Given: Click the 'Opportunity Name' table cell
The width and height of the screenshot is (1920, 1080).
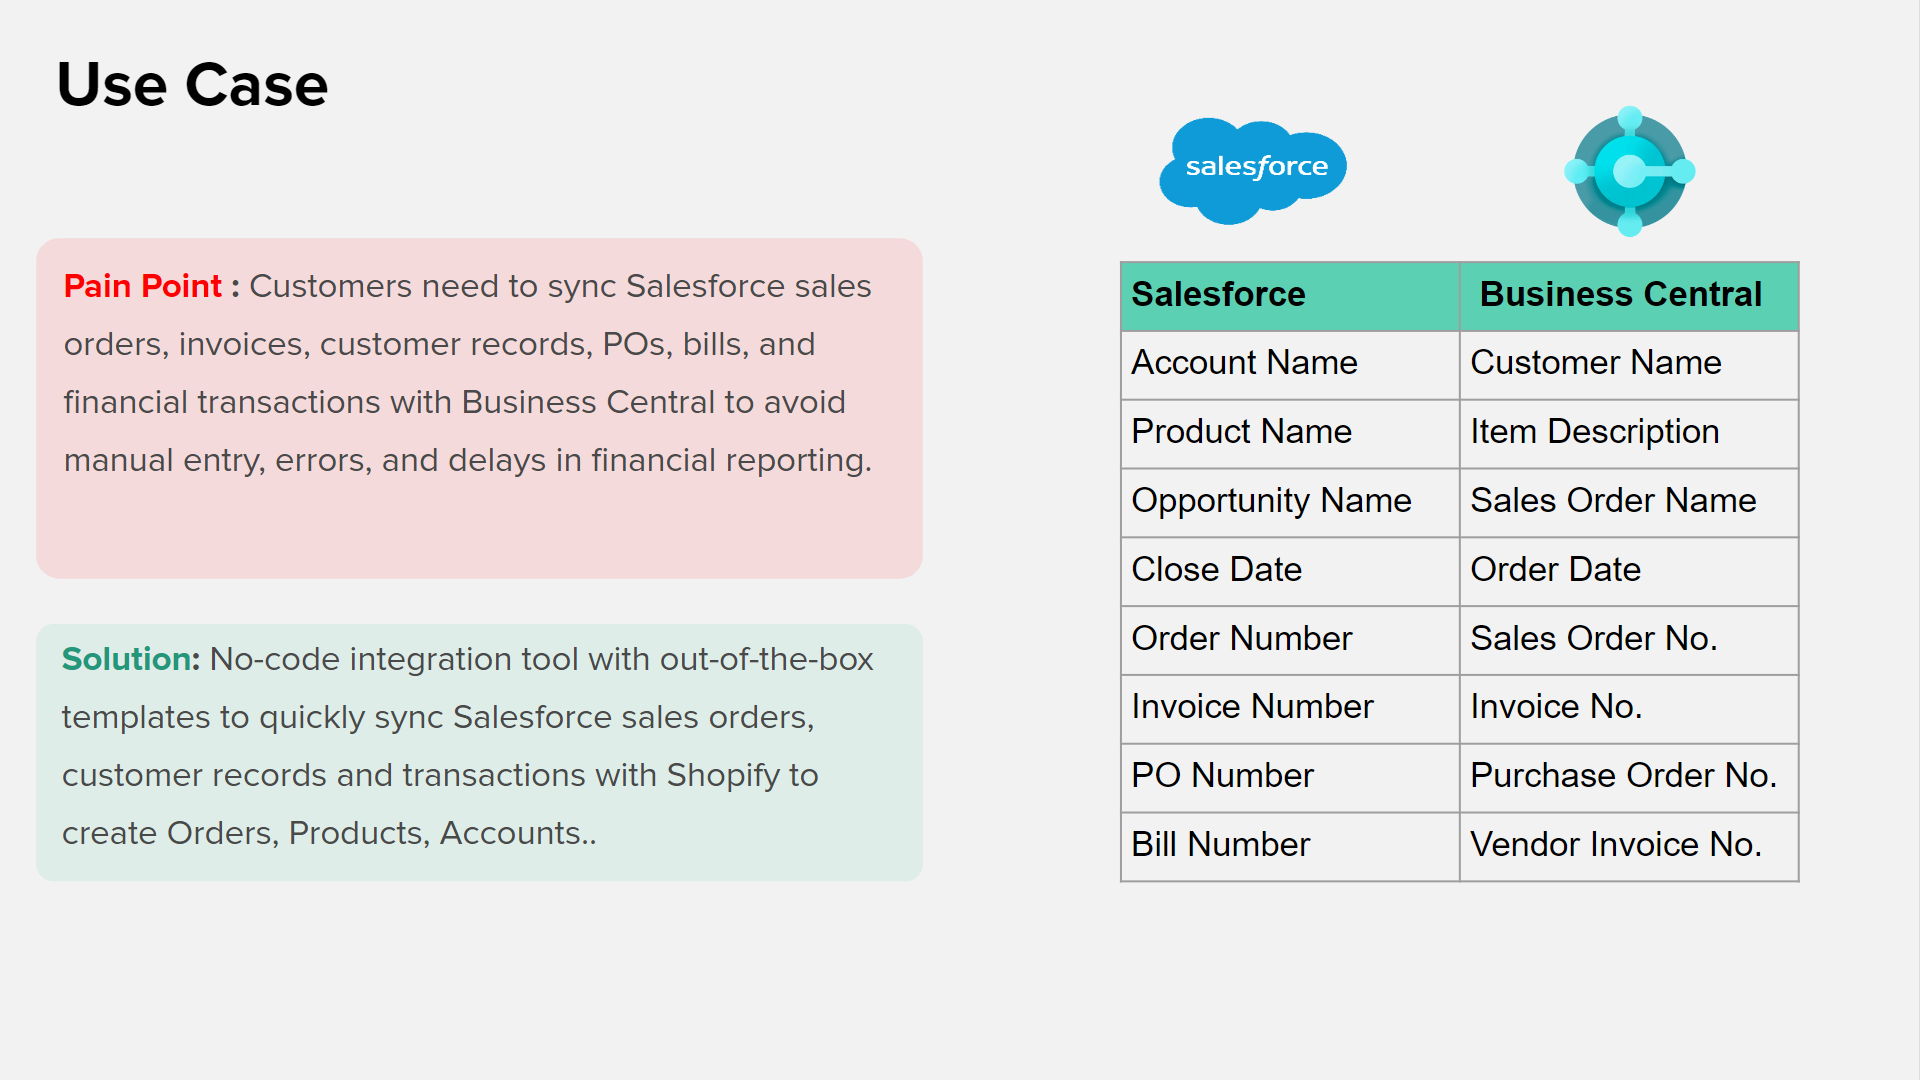Looking at the screenshot, I should [1289, 501].
